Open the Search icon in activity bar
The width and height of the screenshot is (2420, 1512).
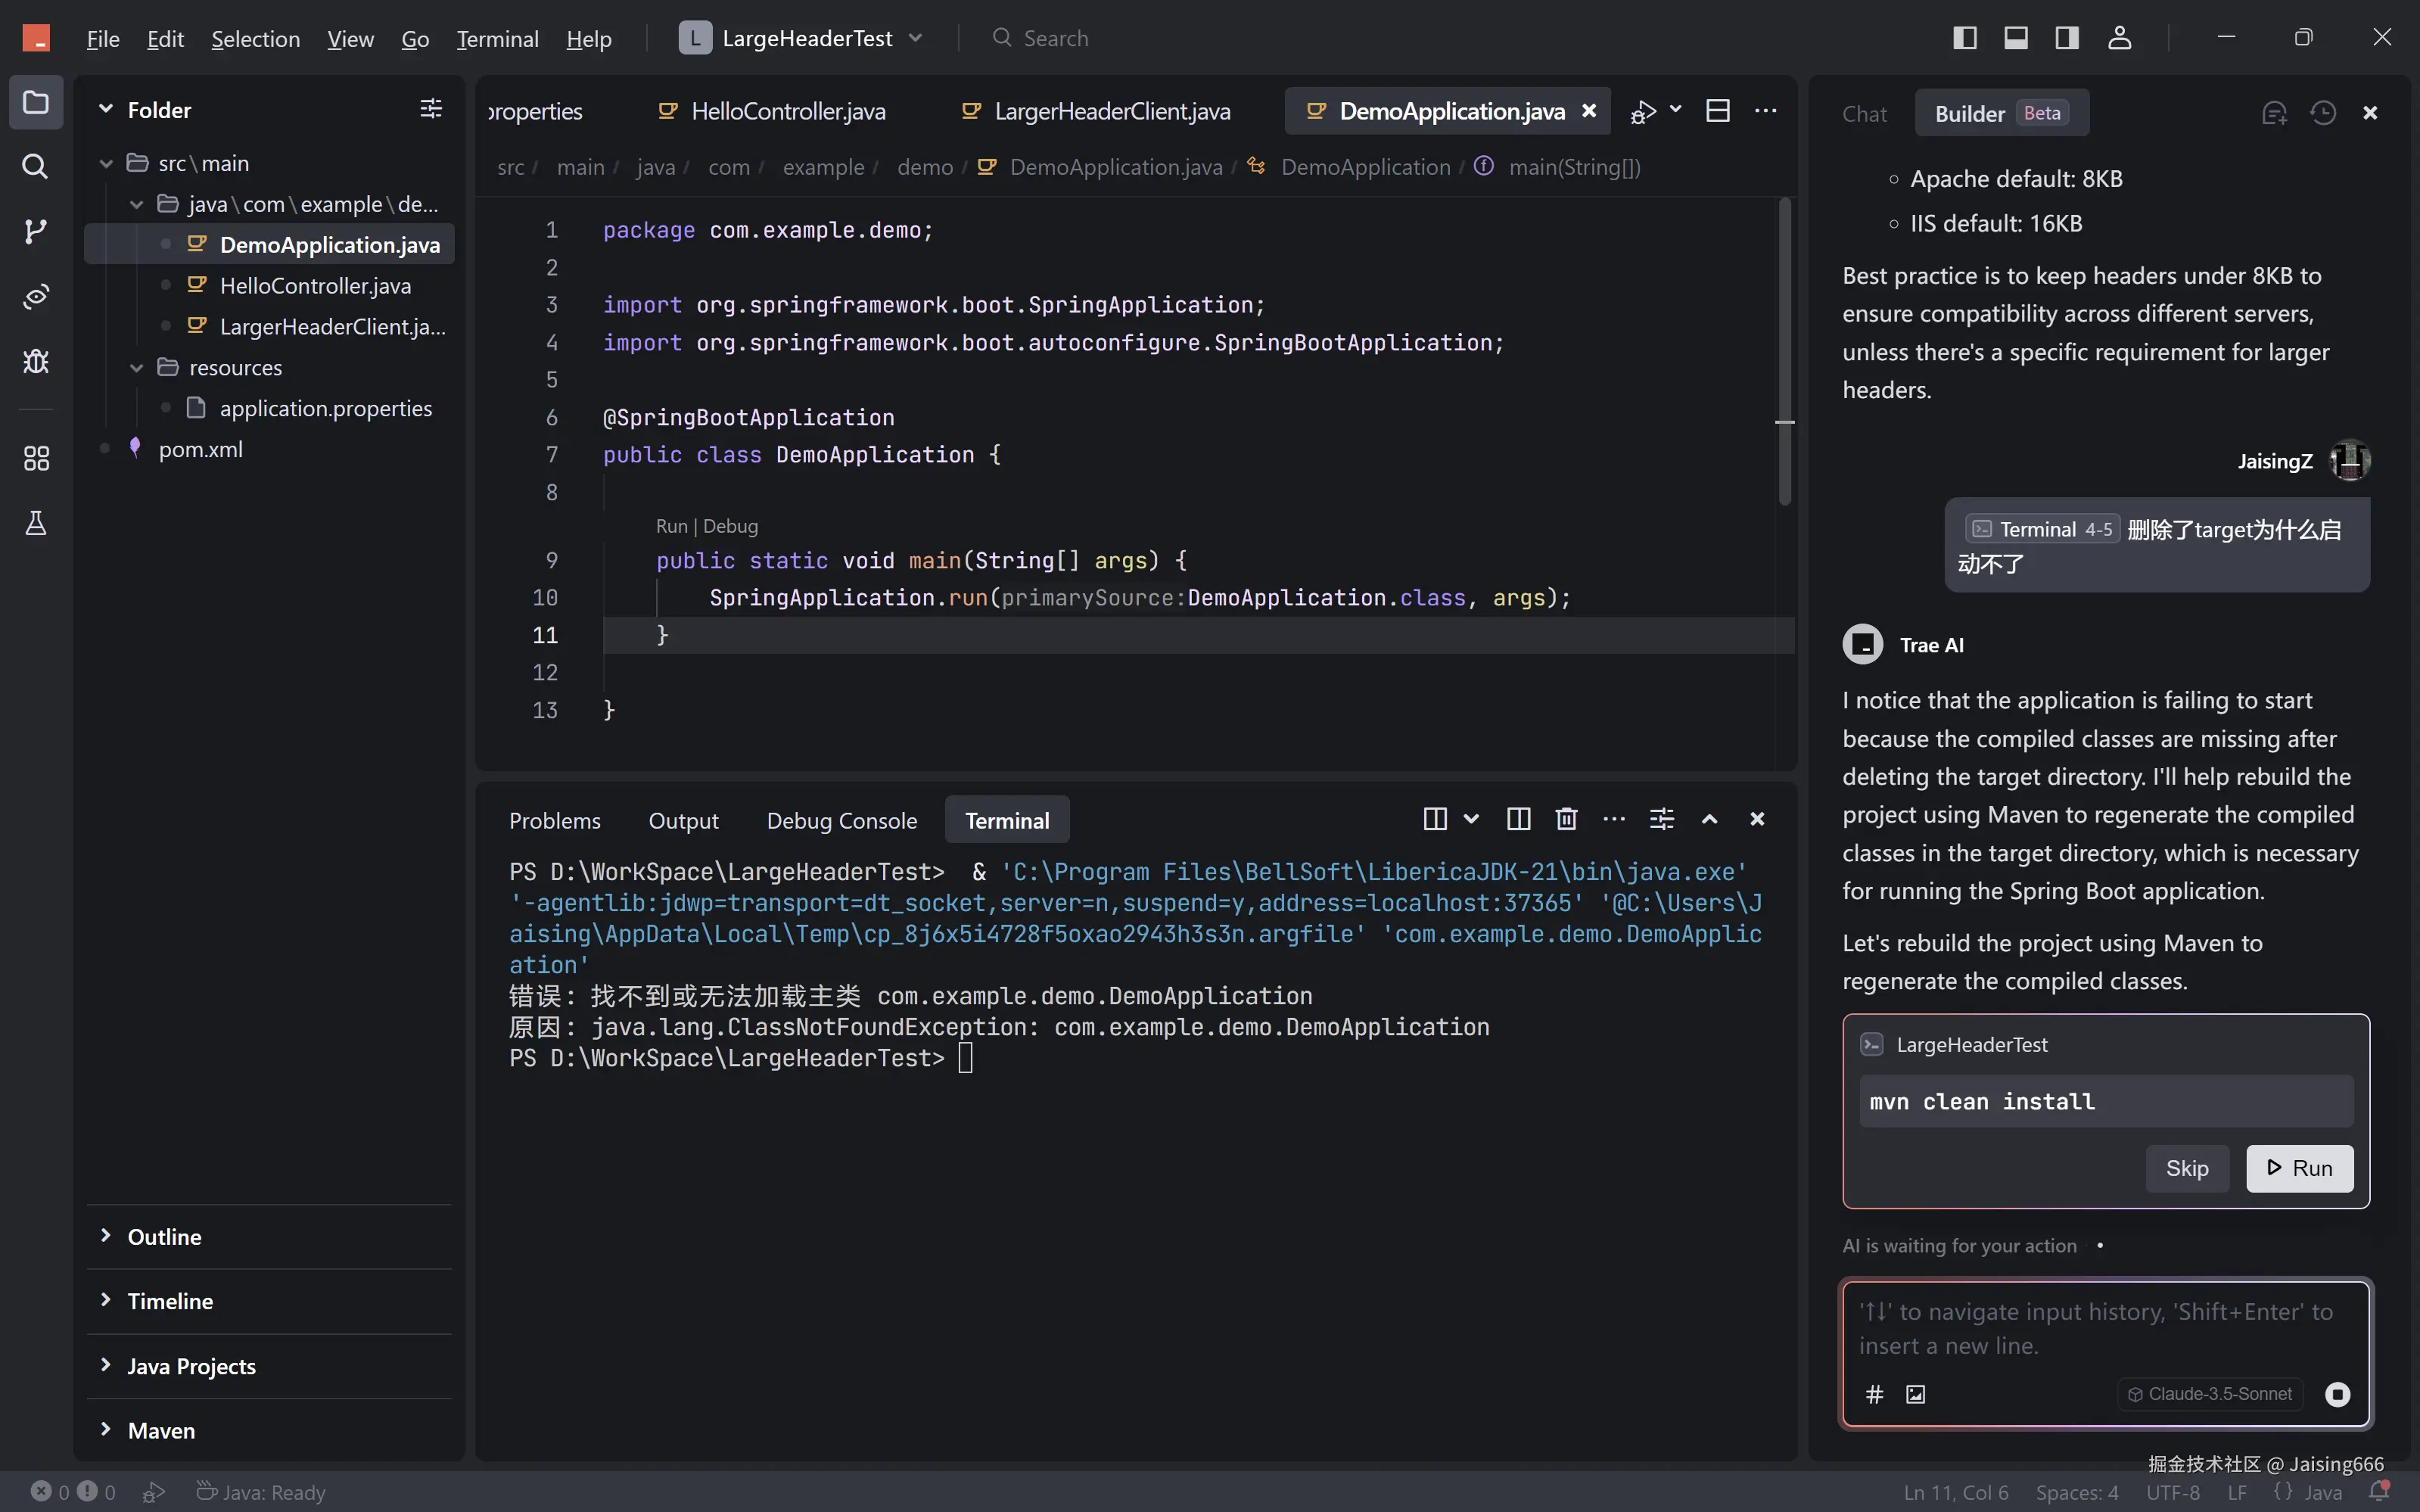35,166
